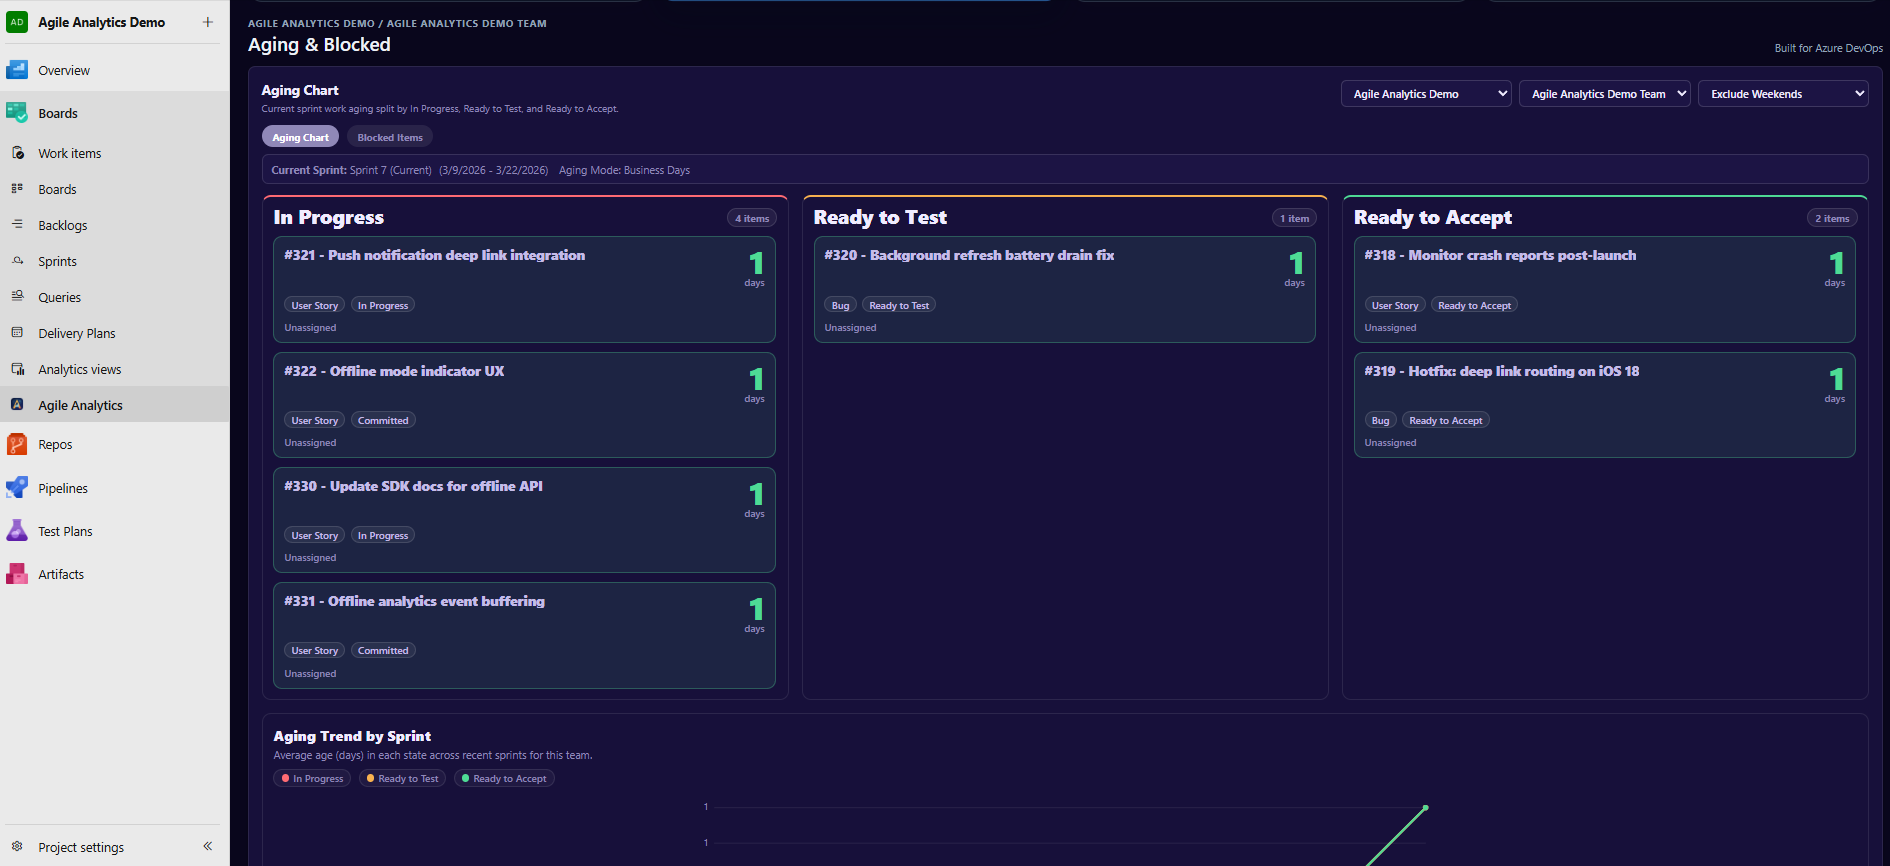
Task: Click In Progress tag on card #330
Action: pyautogui.click(x=383, y=535)
